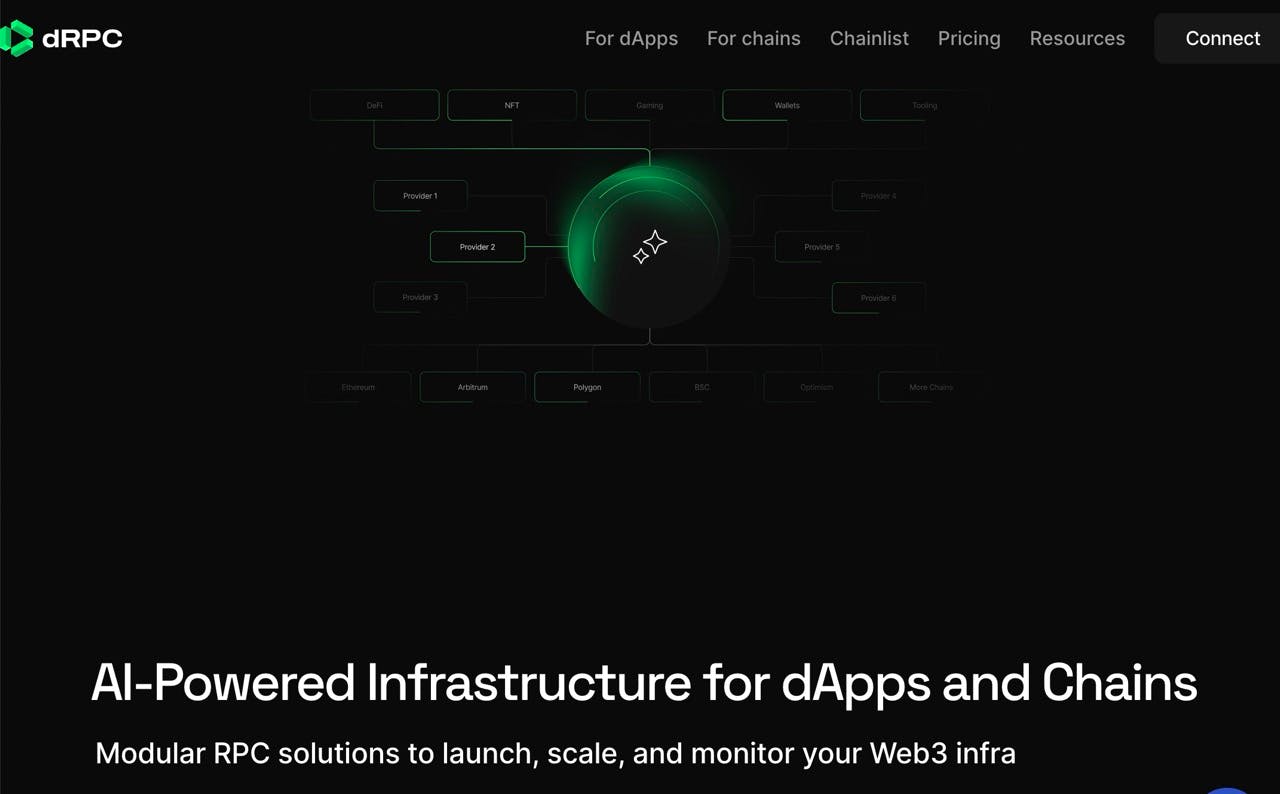Select the Arbitrum chain node
Viewport: 1280px width, 794px height.
pos(472,387)
